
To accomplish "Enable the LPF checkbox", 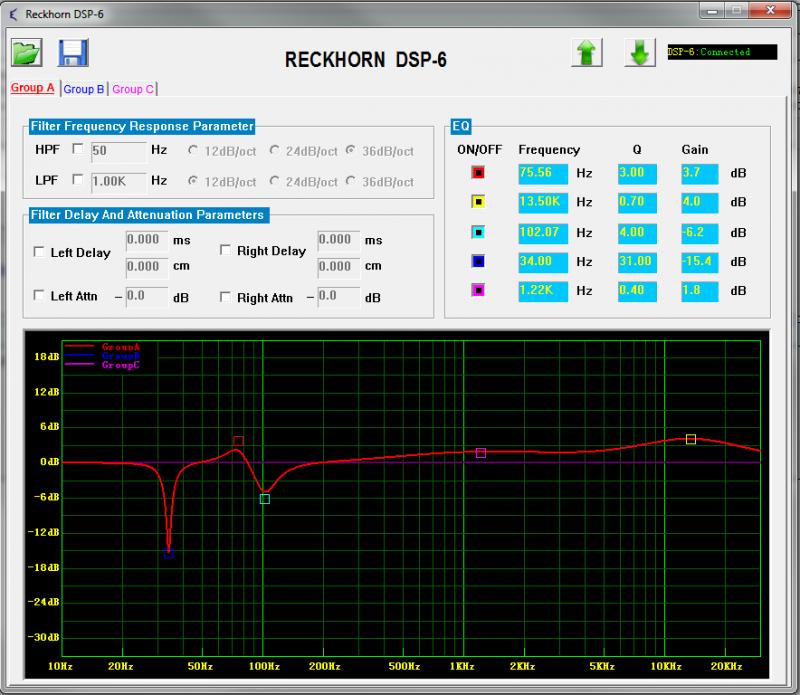I will pos(78,181).
